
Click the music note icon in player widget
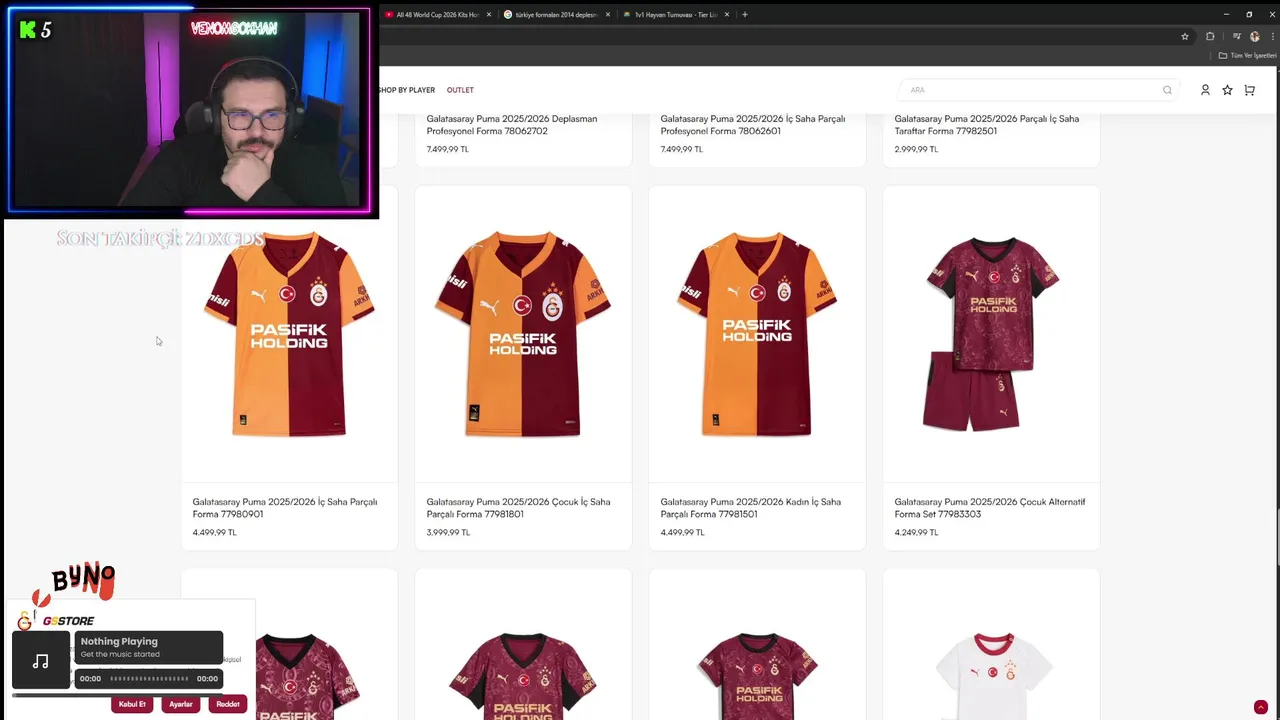(x=41, y=661)
